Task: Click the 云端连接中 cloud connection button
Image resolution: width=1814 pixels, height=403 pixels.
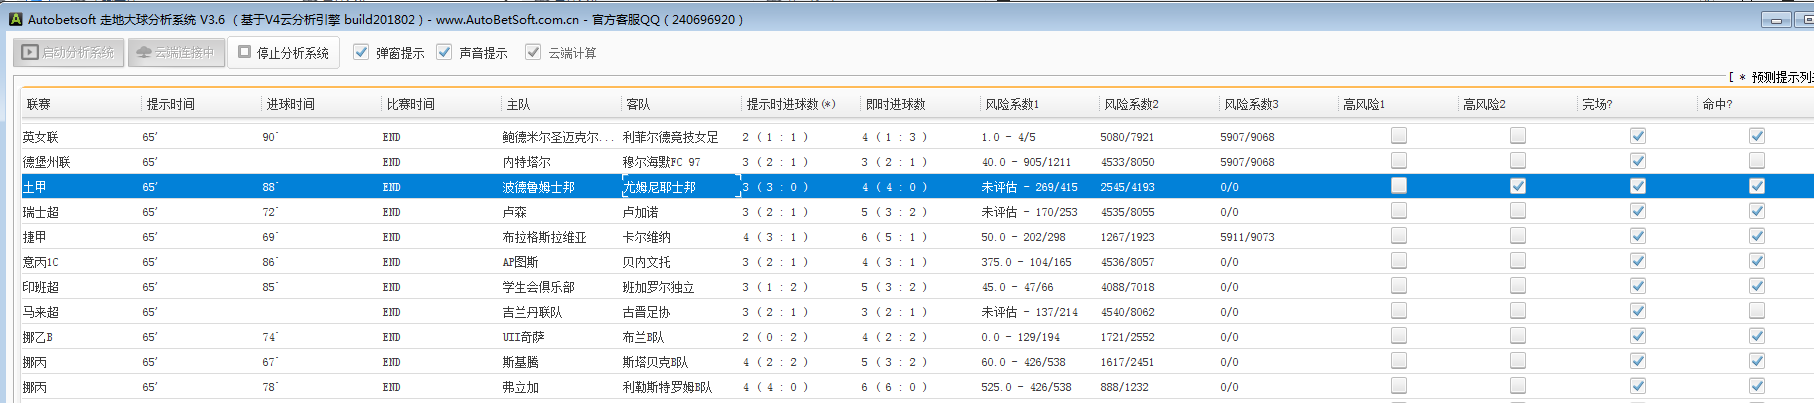Action: point(175,52)
